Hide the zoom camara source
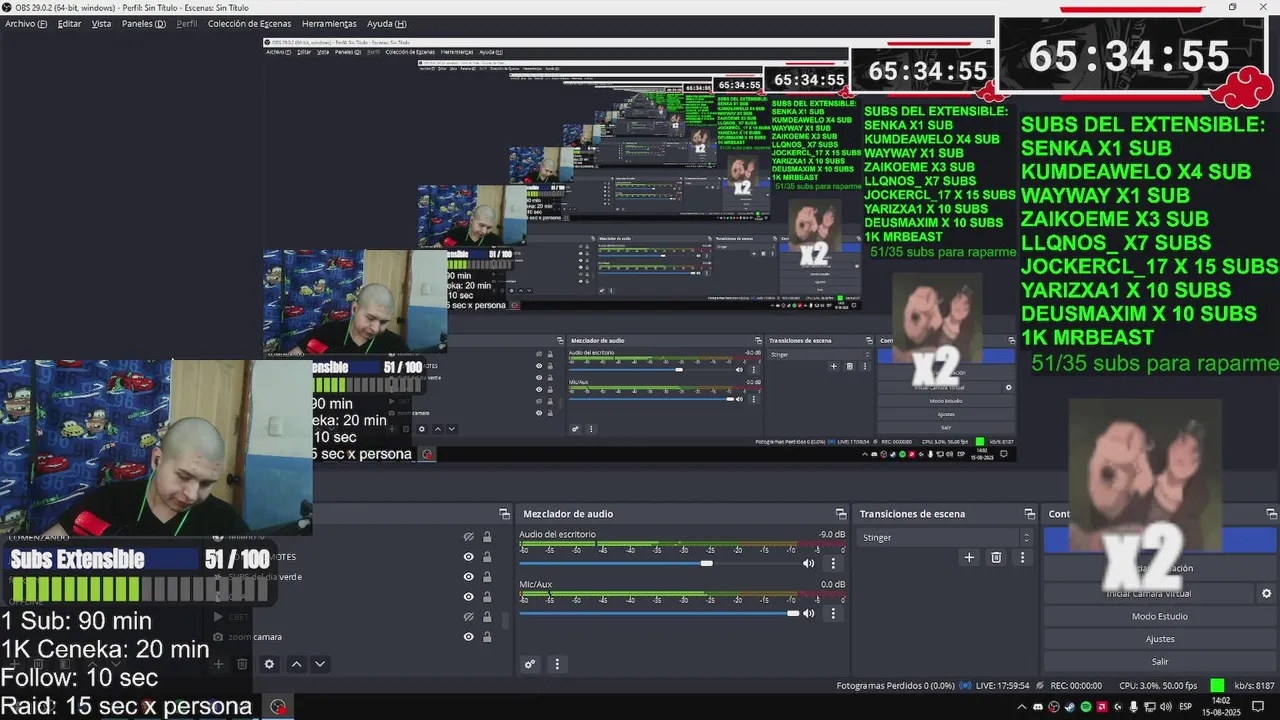The width and height of the screenshot is (1280, 720). pyautogui.click(x=468, y=637)
